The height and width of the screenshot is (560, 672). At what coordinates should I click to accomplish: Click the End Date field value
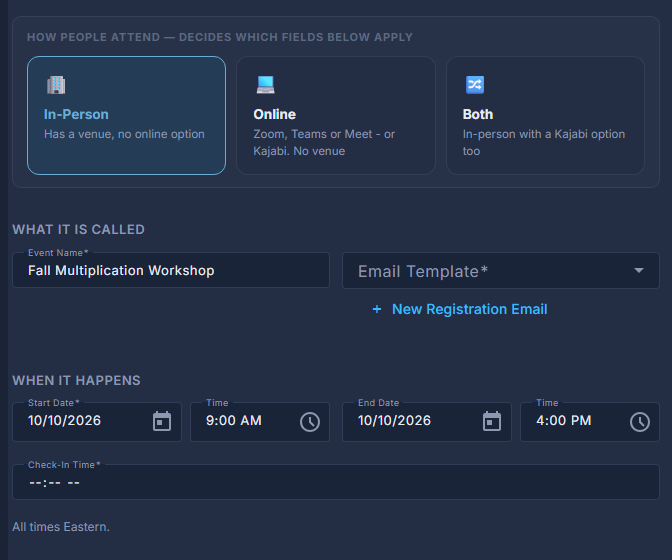point(394,420)
